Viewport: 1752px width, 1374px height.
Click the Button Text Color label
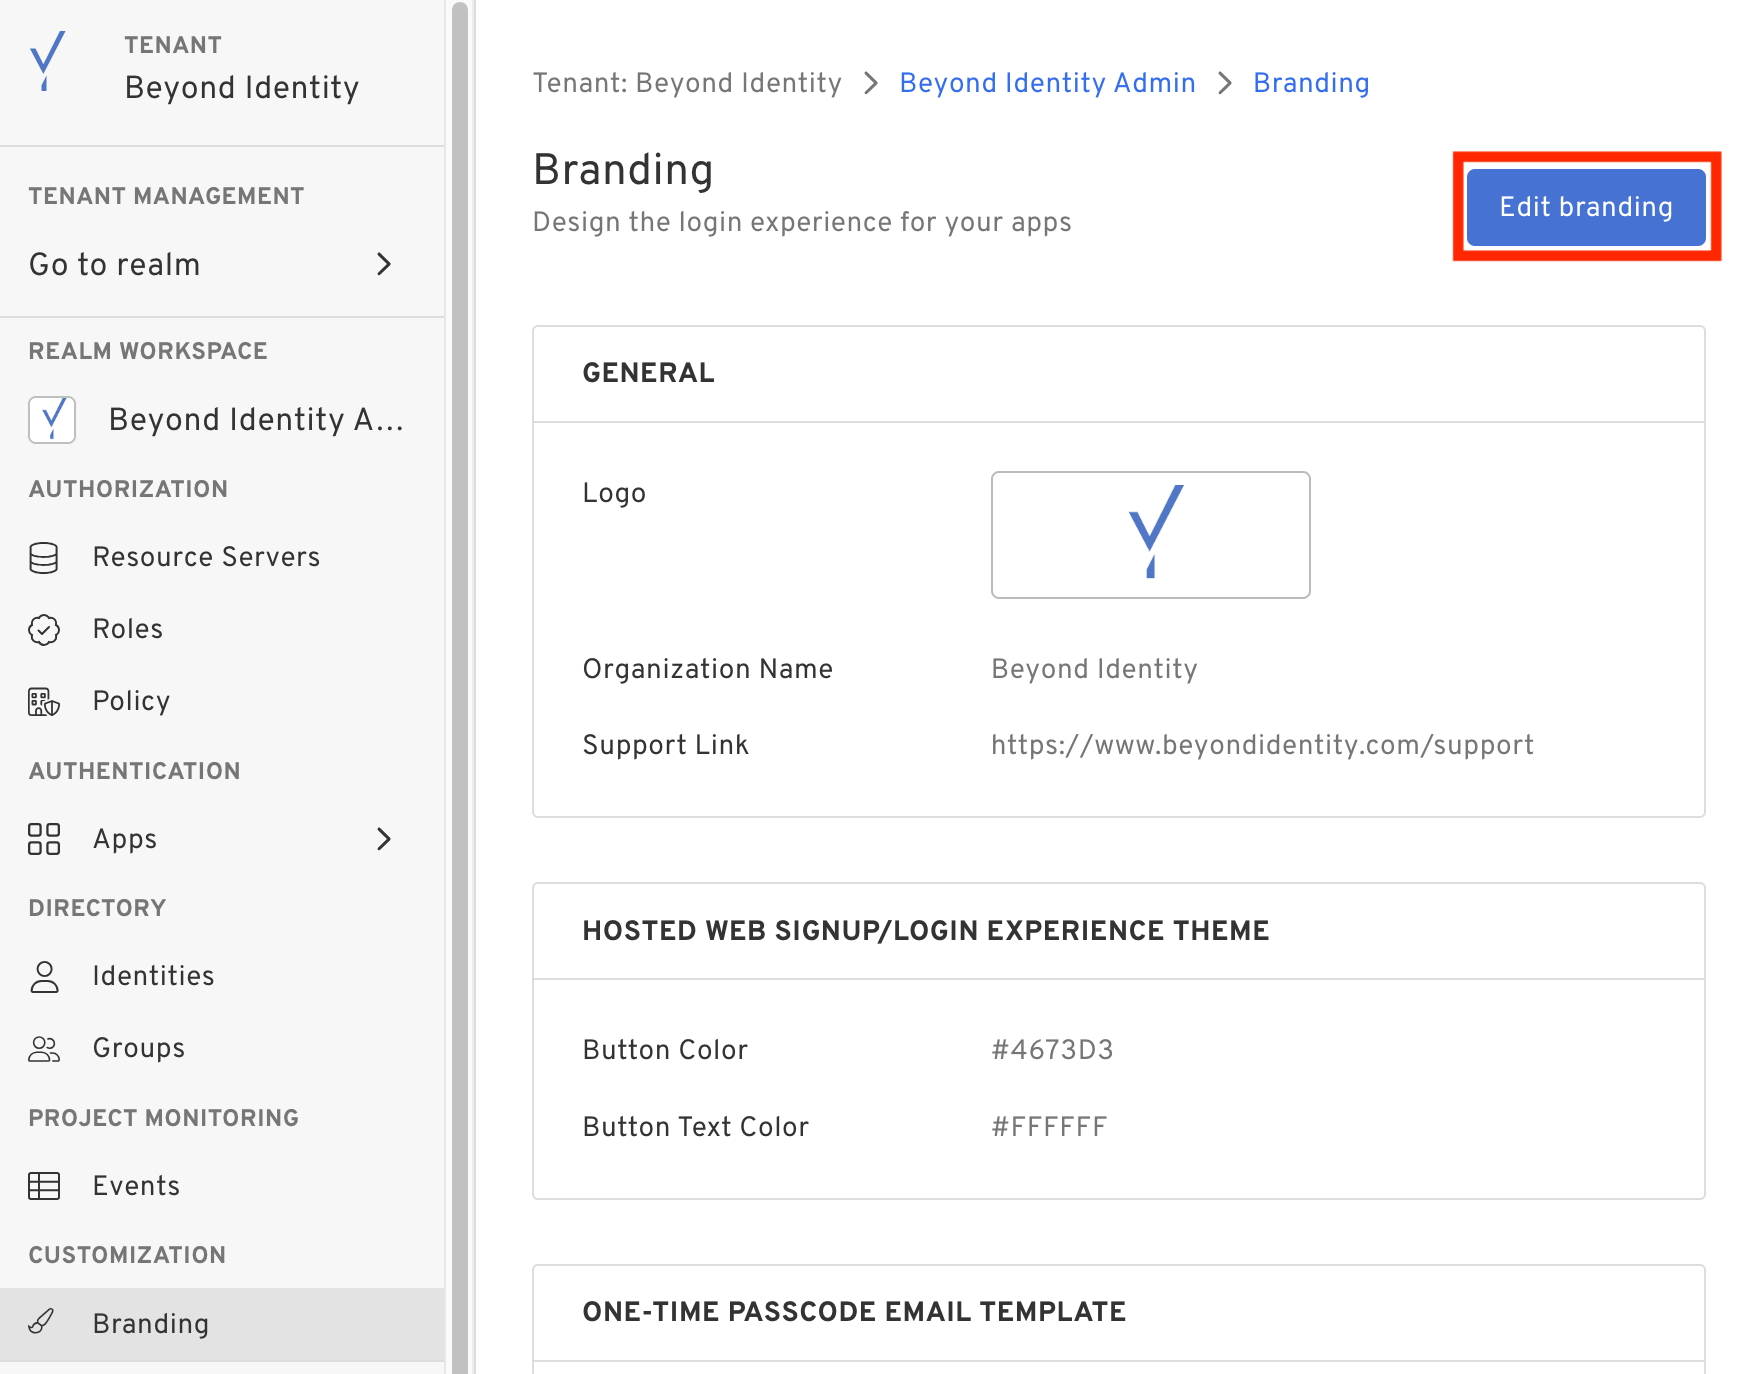696,1127
